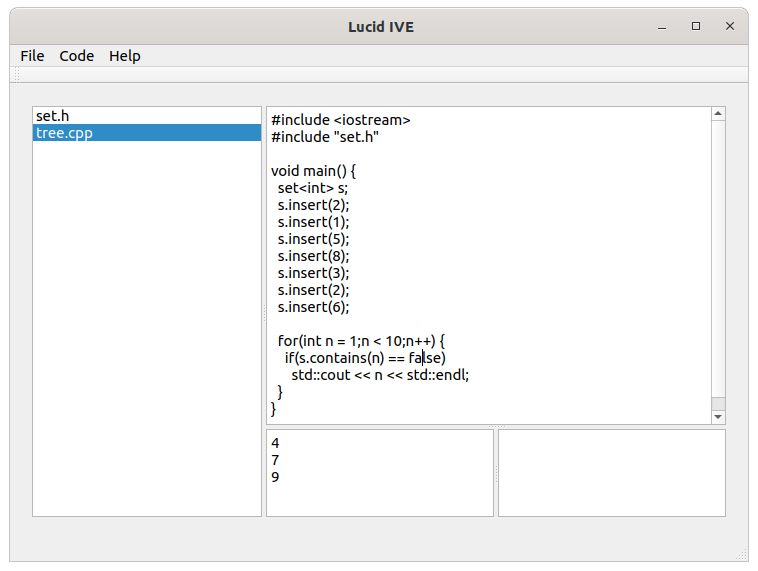Click the editor scrollbar up arrow
The width and height of the screenshot is (758, 571).
(x=718, y=114)
